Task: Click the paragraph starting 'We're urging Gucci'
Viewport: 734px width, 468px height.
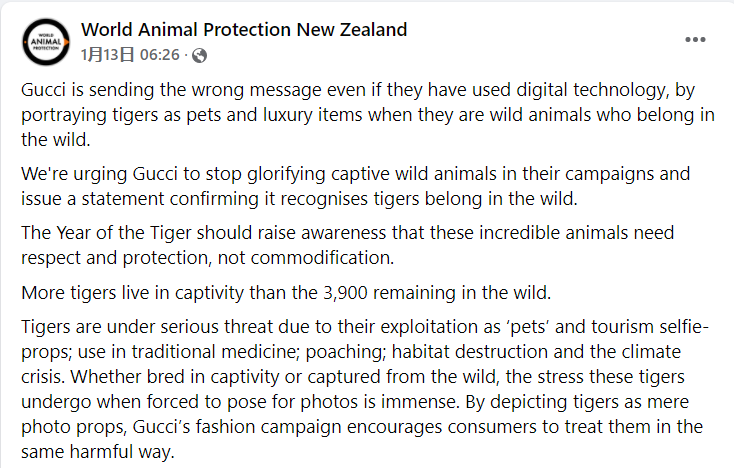Action: pyautogui.click(x=356, y=186)
